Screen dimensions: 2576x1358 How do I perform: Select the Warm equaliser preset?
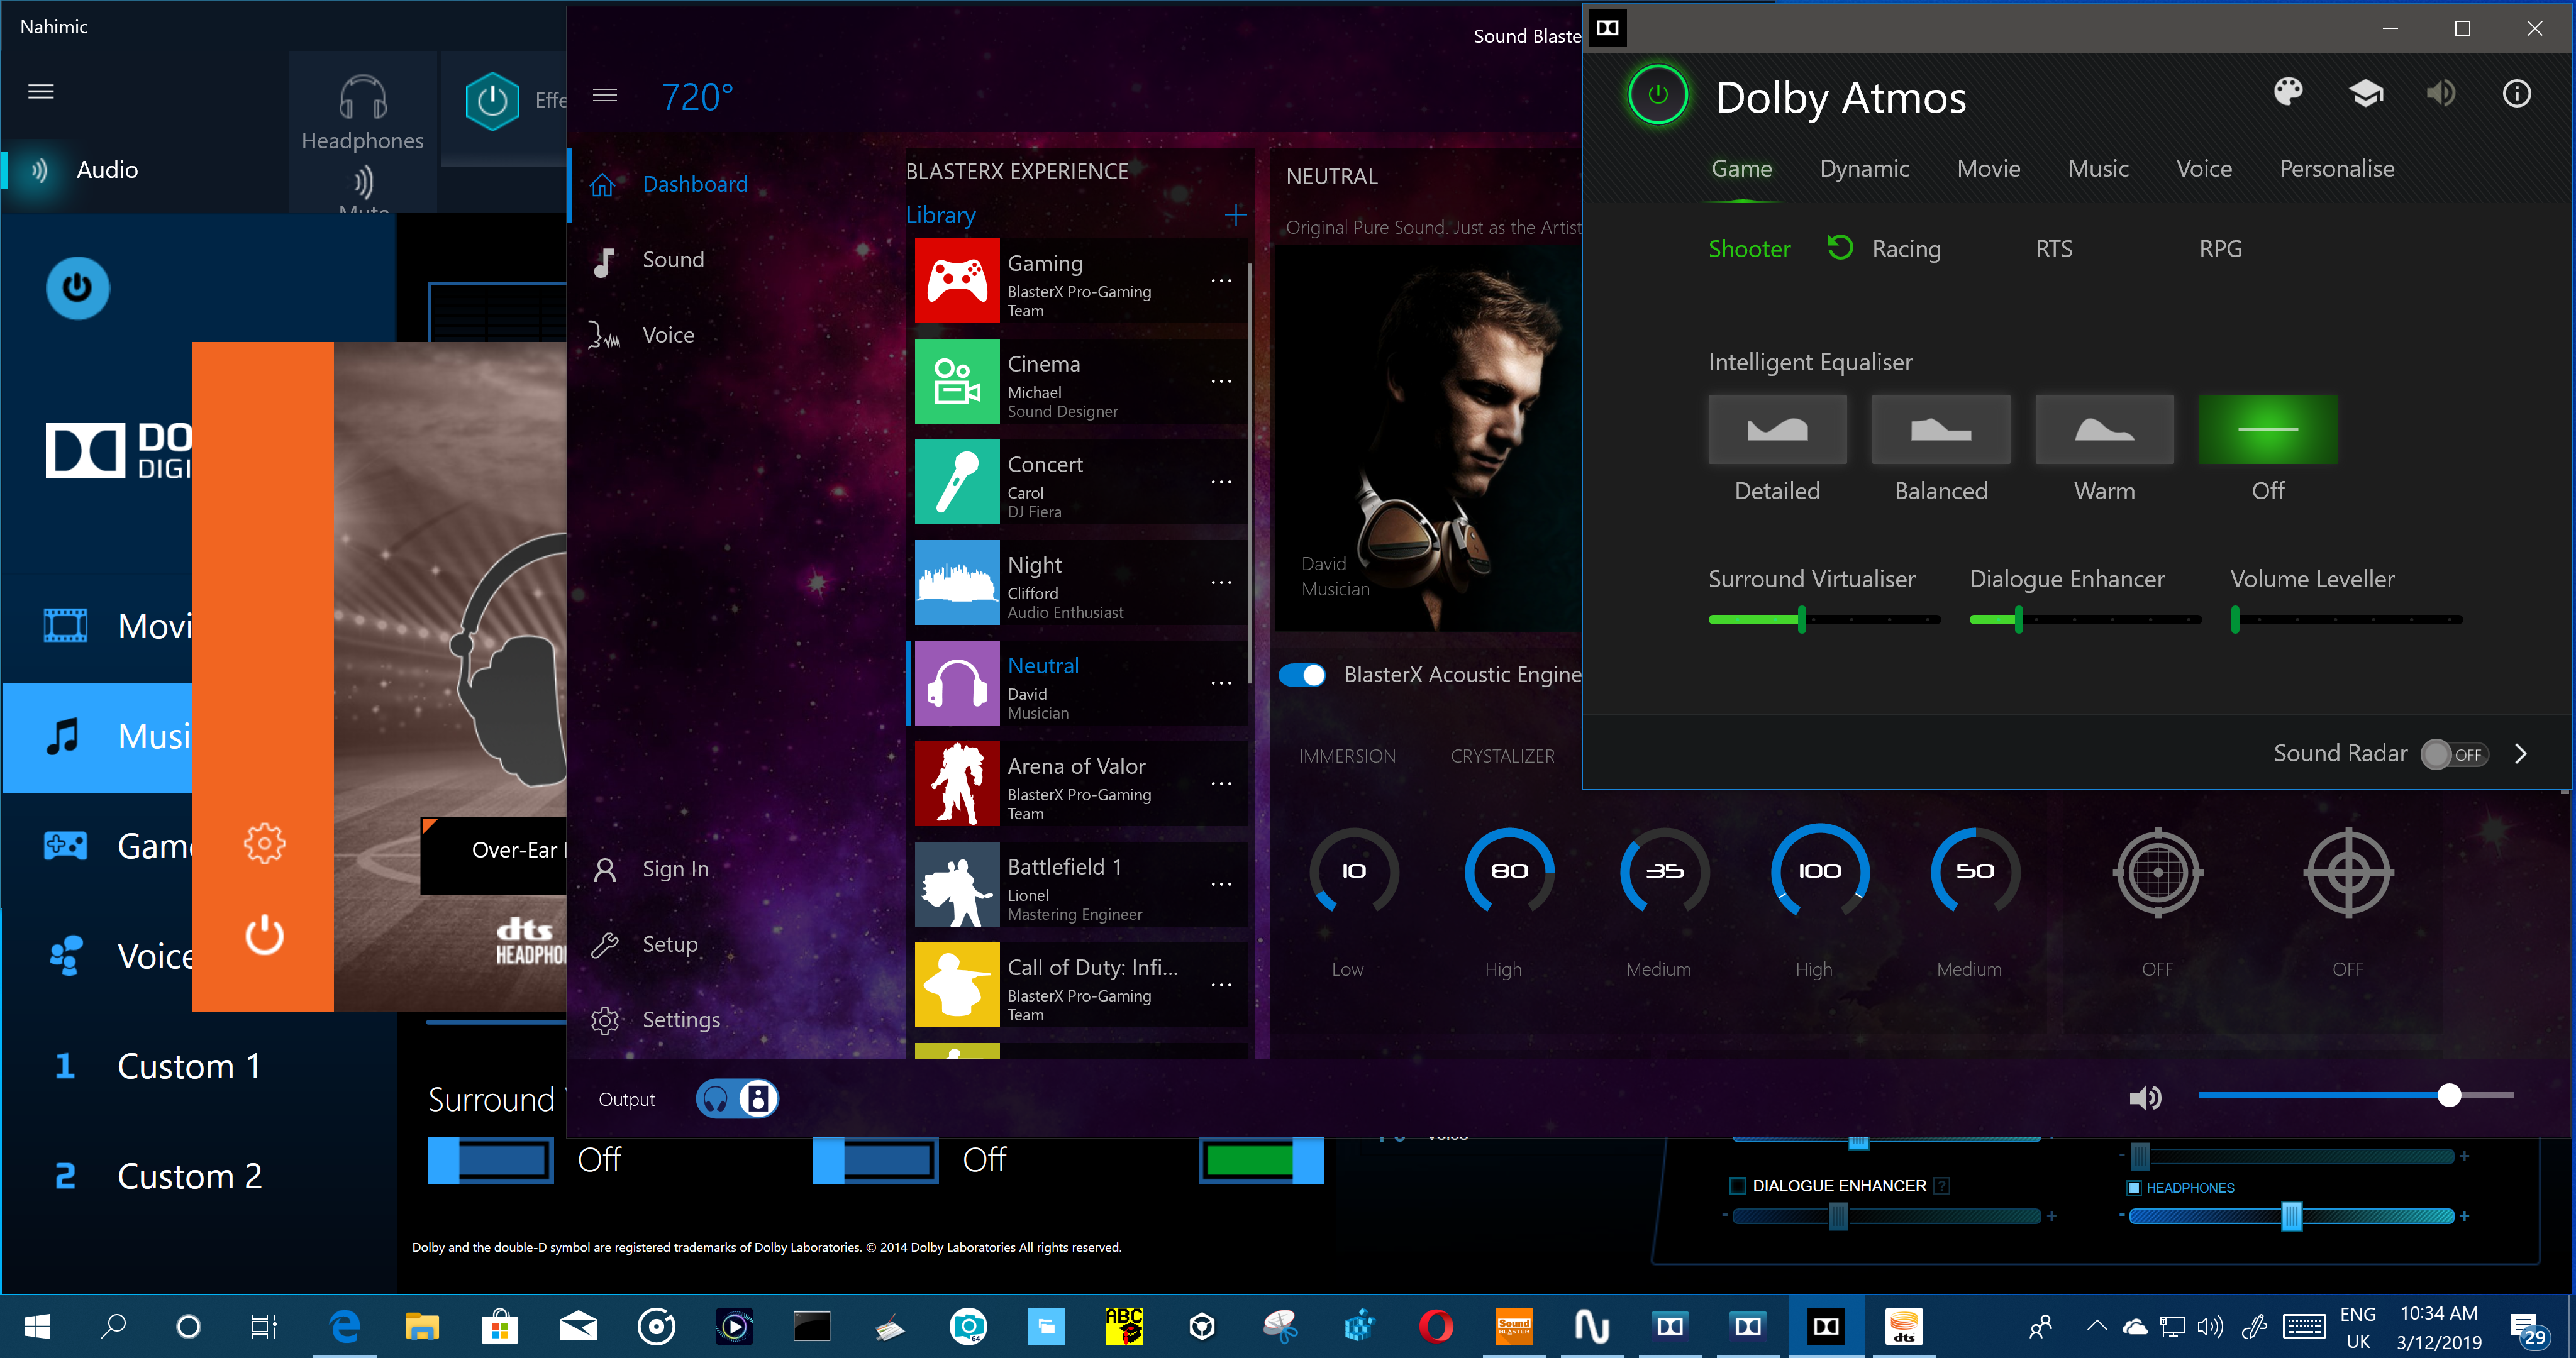2104,429
